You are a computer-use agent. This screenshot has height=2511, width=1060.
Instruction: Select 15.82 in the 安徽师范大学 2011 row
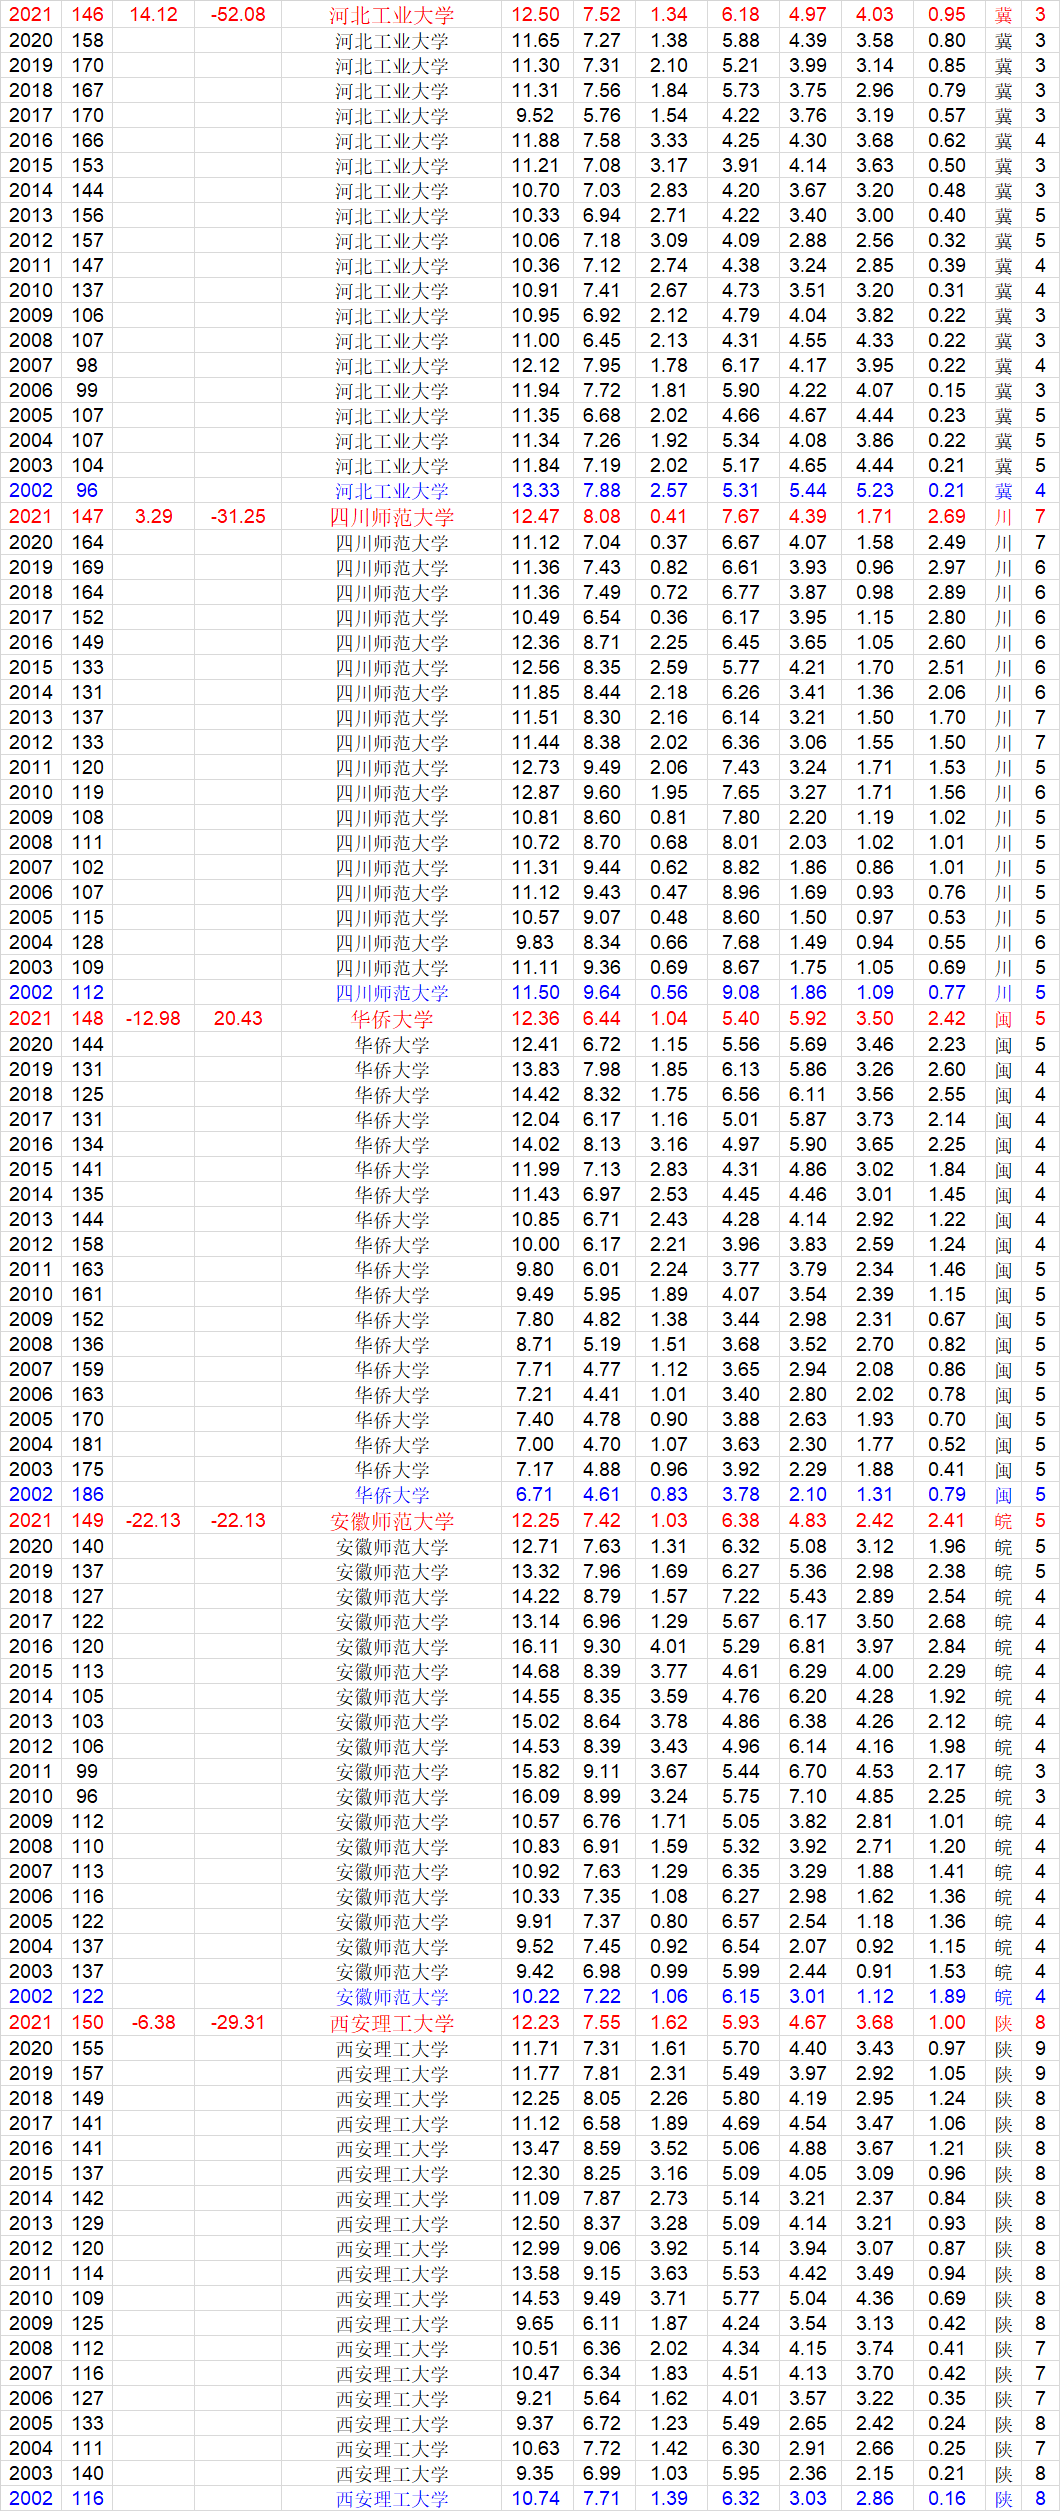coord(536,1772)
